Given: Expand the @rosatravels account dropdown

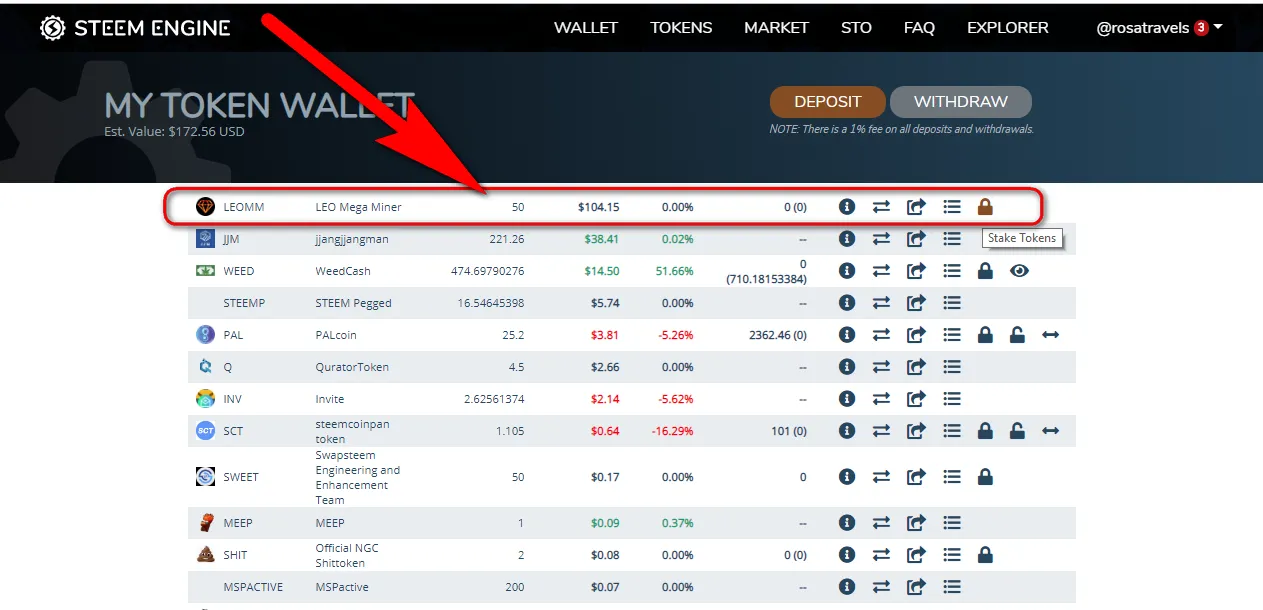Looking at the screenshot, I should click(x=1218, y=27).
